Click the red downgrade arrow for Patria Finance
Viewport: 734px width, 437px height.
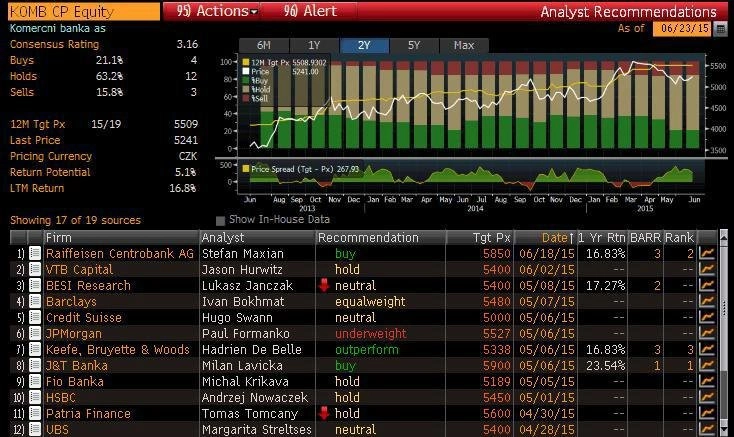324,414
